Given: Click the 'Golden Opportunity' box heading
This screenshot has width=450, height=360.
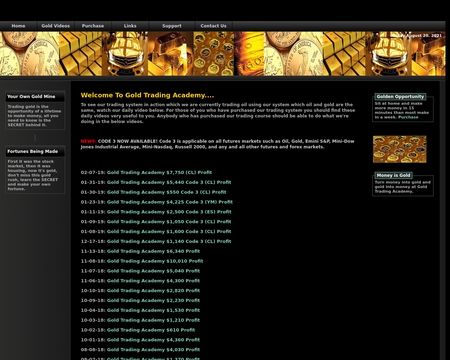Looking at the screenshot, I should [x=400, y=97].
